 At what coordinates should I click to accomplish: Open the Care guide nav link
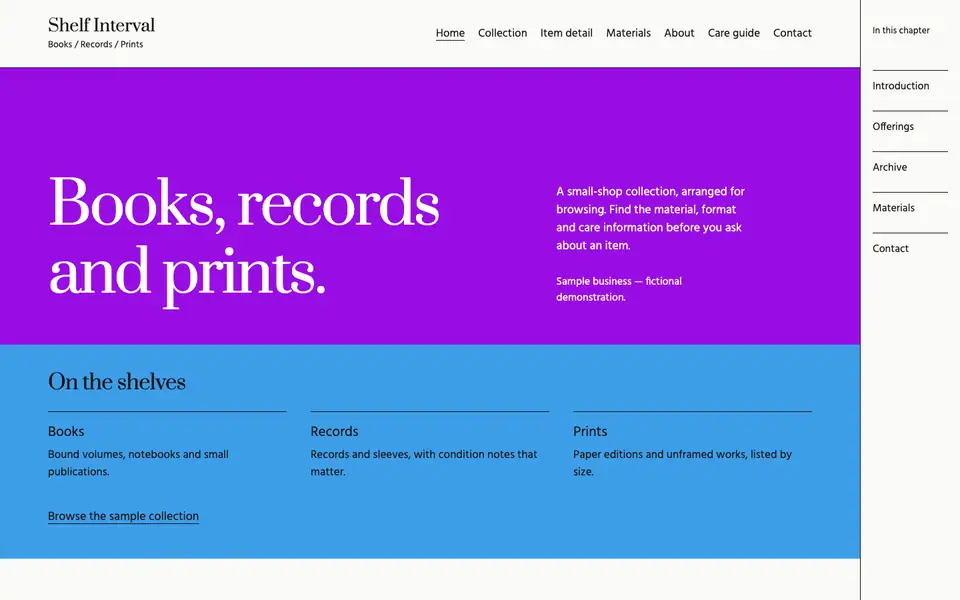pyautogui.click(x=733, y=33)
